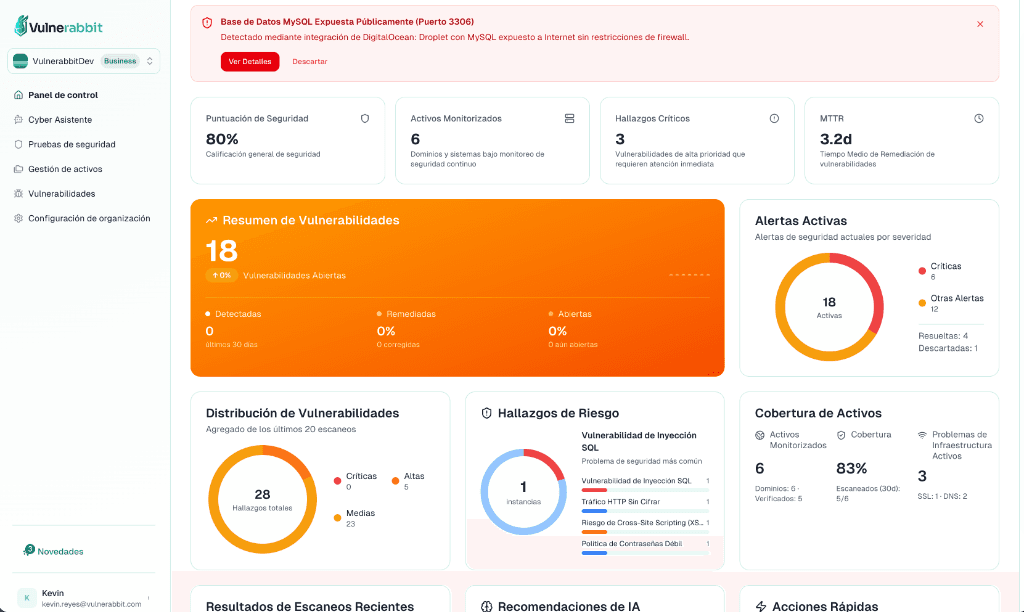This screenshot has width=1024, height=612.
Task: Open the user menu dots next to Kevin
Action: click(x=149, y=598)
